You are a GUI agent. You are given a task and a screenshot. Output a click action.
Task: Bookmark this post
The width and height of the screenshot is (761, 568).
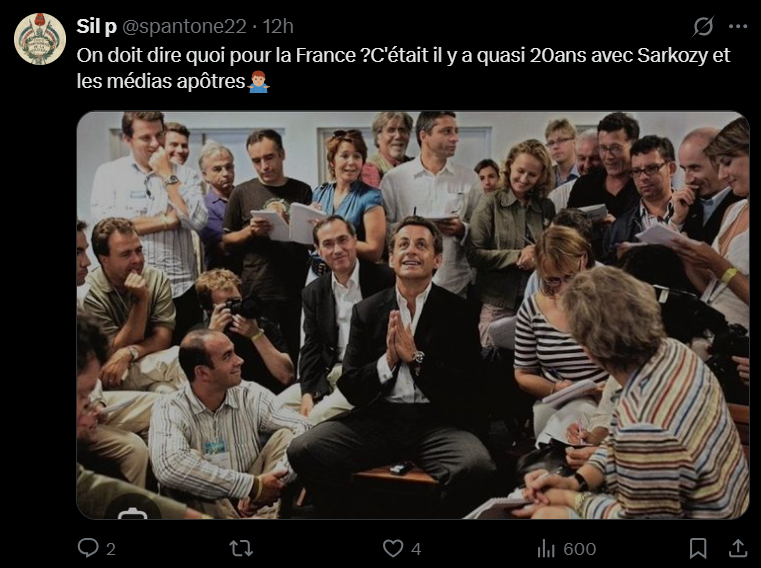point(698,548)
